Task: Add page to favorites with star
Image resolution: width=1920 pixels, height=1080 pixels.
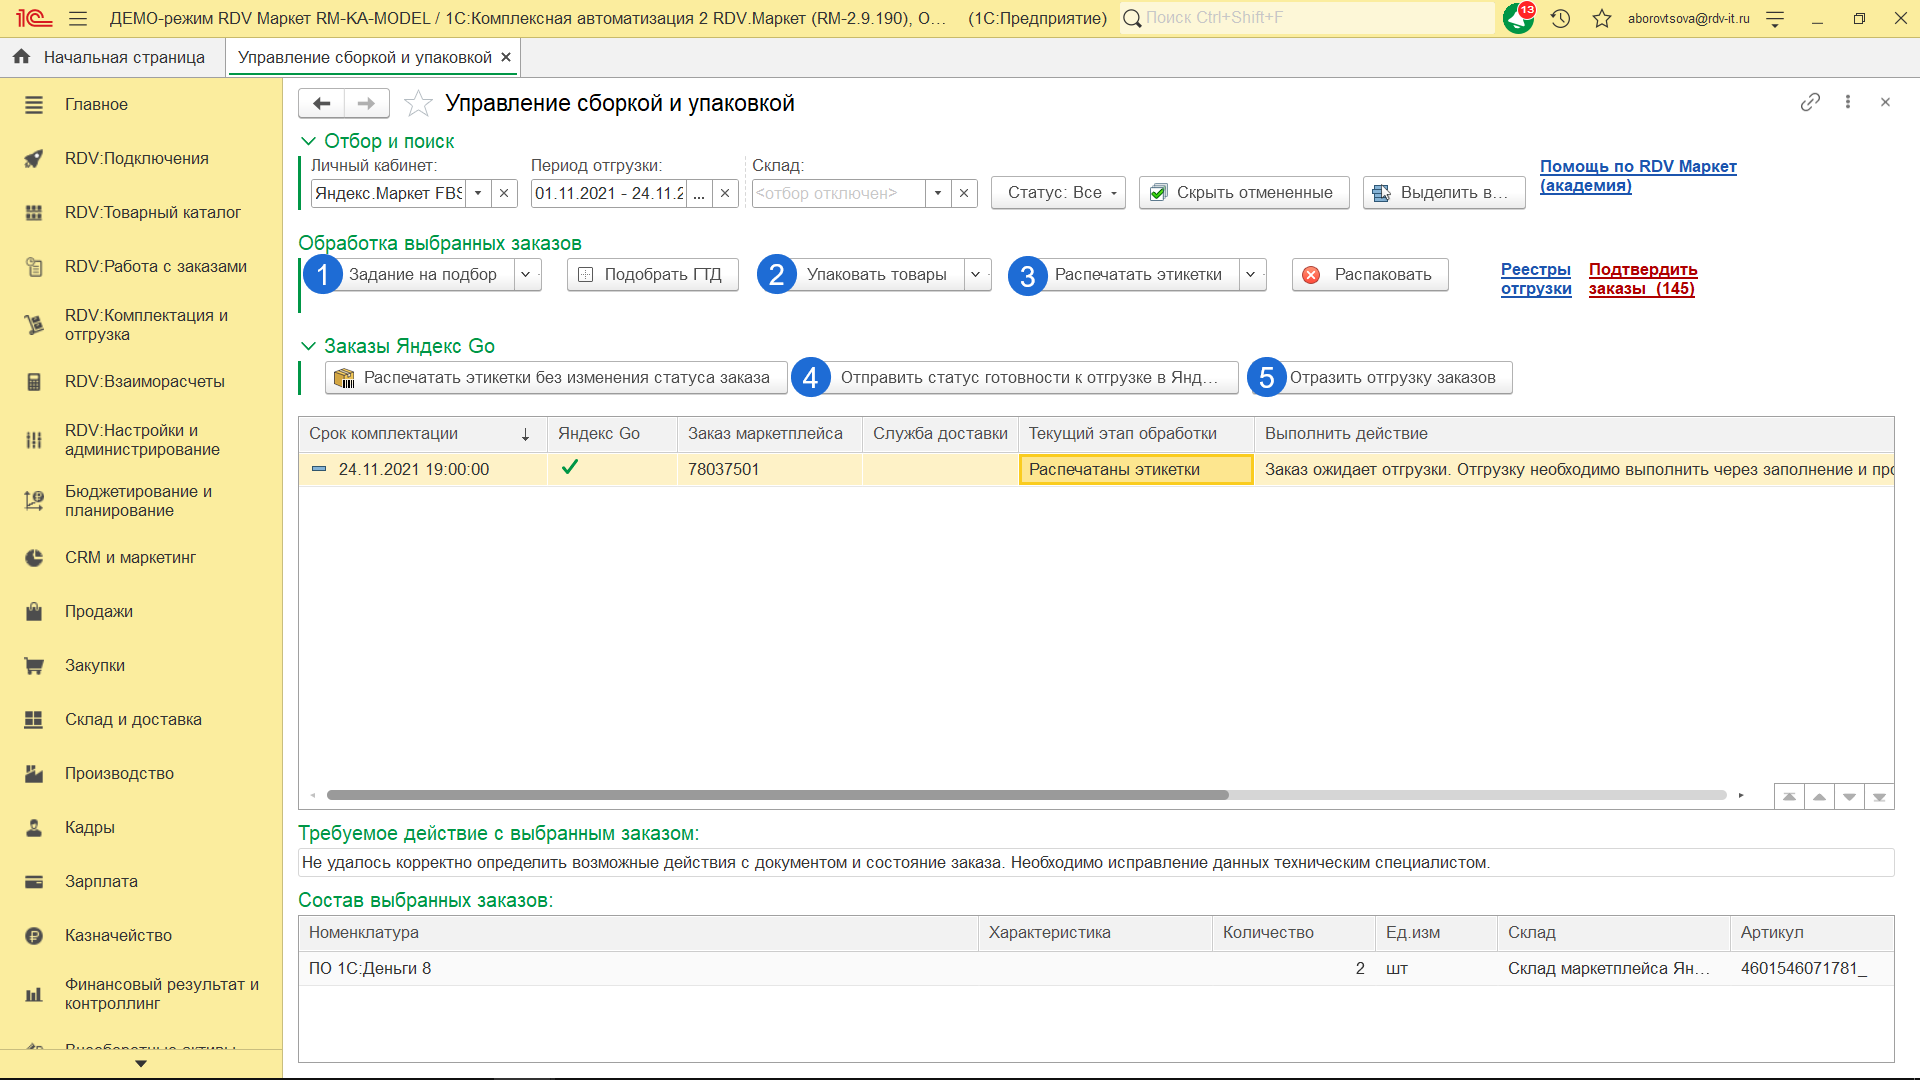Action: tap(418, 103)
